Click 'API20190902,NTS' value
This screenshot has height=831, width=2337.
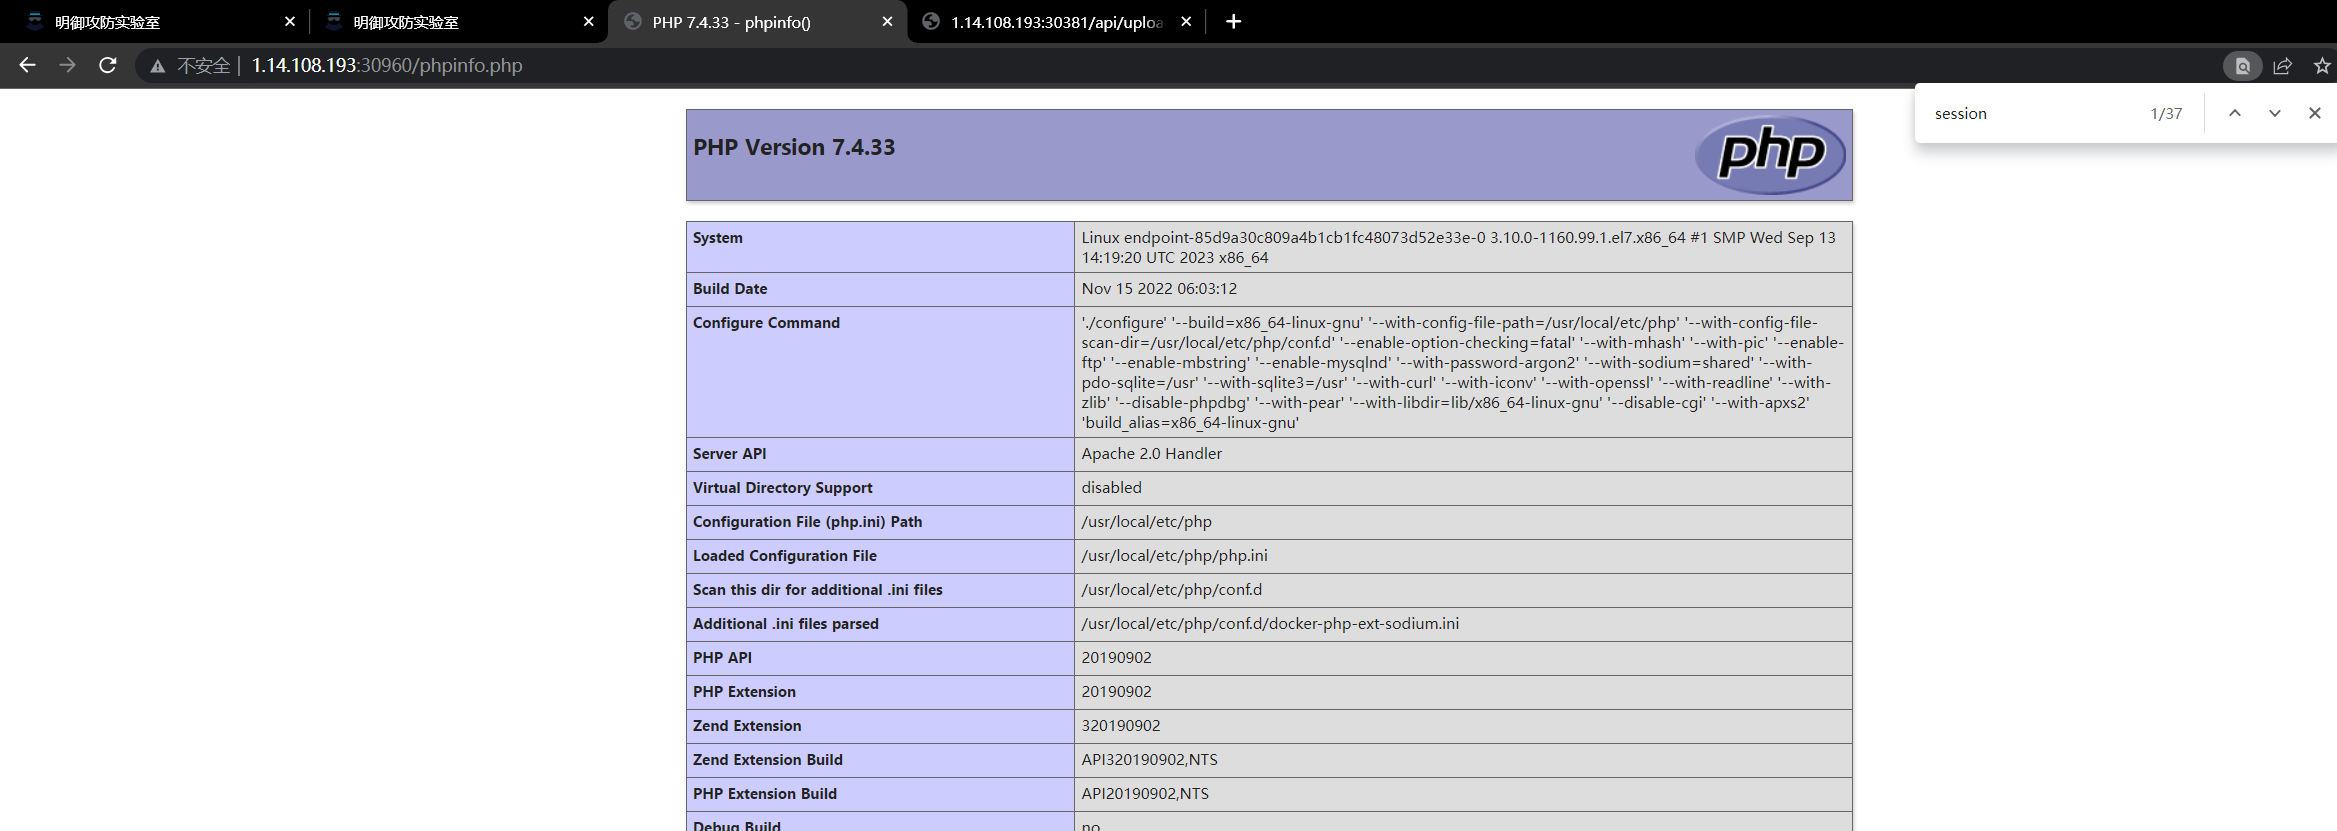pyautogui.click(x=1145, y=794)
